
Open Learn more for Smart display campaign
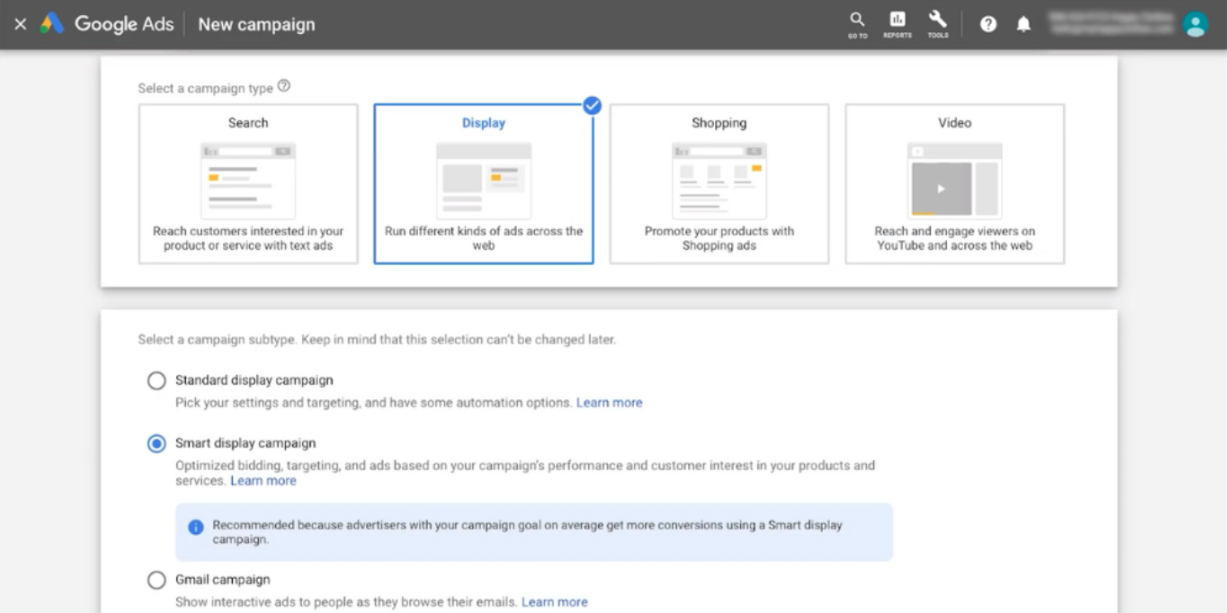coord(263,481)
